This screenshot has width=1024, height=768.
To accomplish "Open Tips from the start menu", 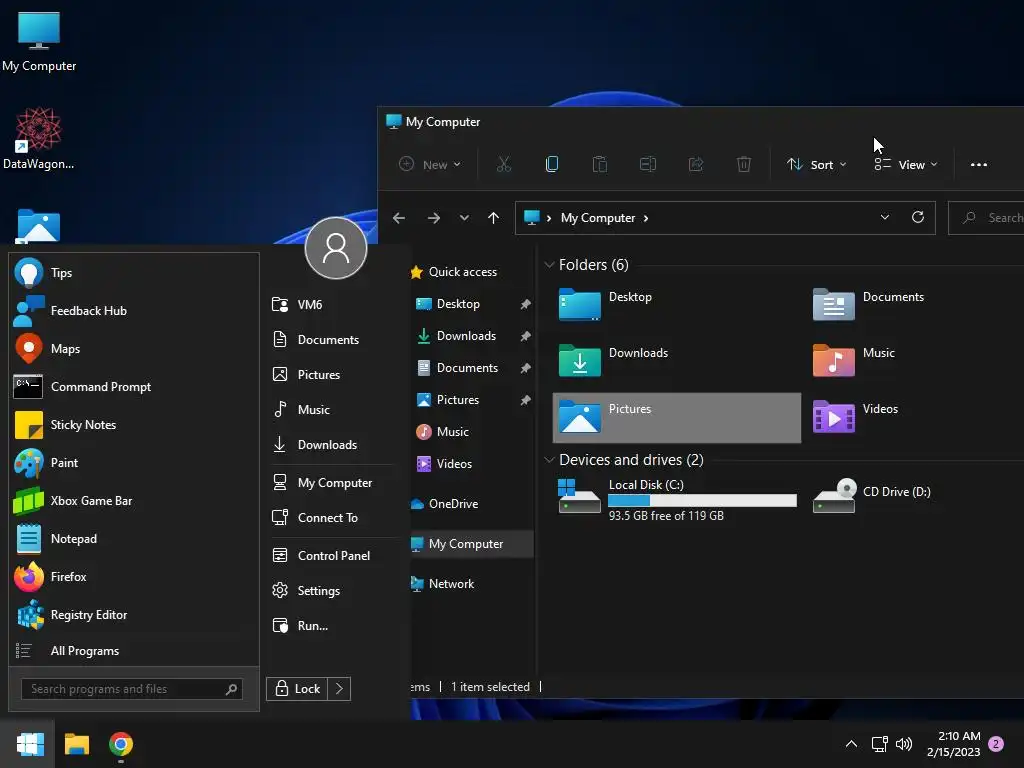I will point(135,273).
